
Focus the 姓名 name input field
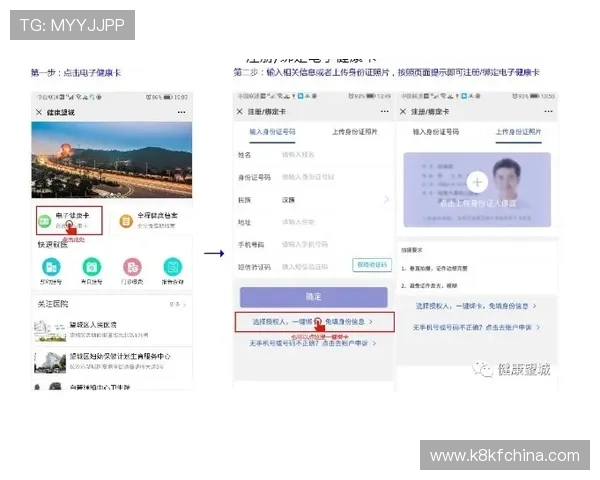313,155
